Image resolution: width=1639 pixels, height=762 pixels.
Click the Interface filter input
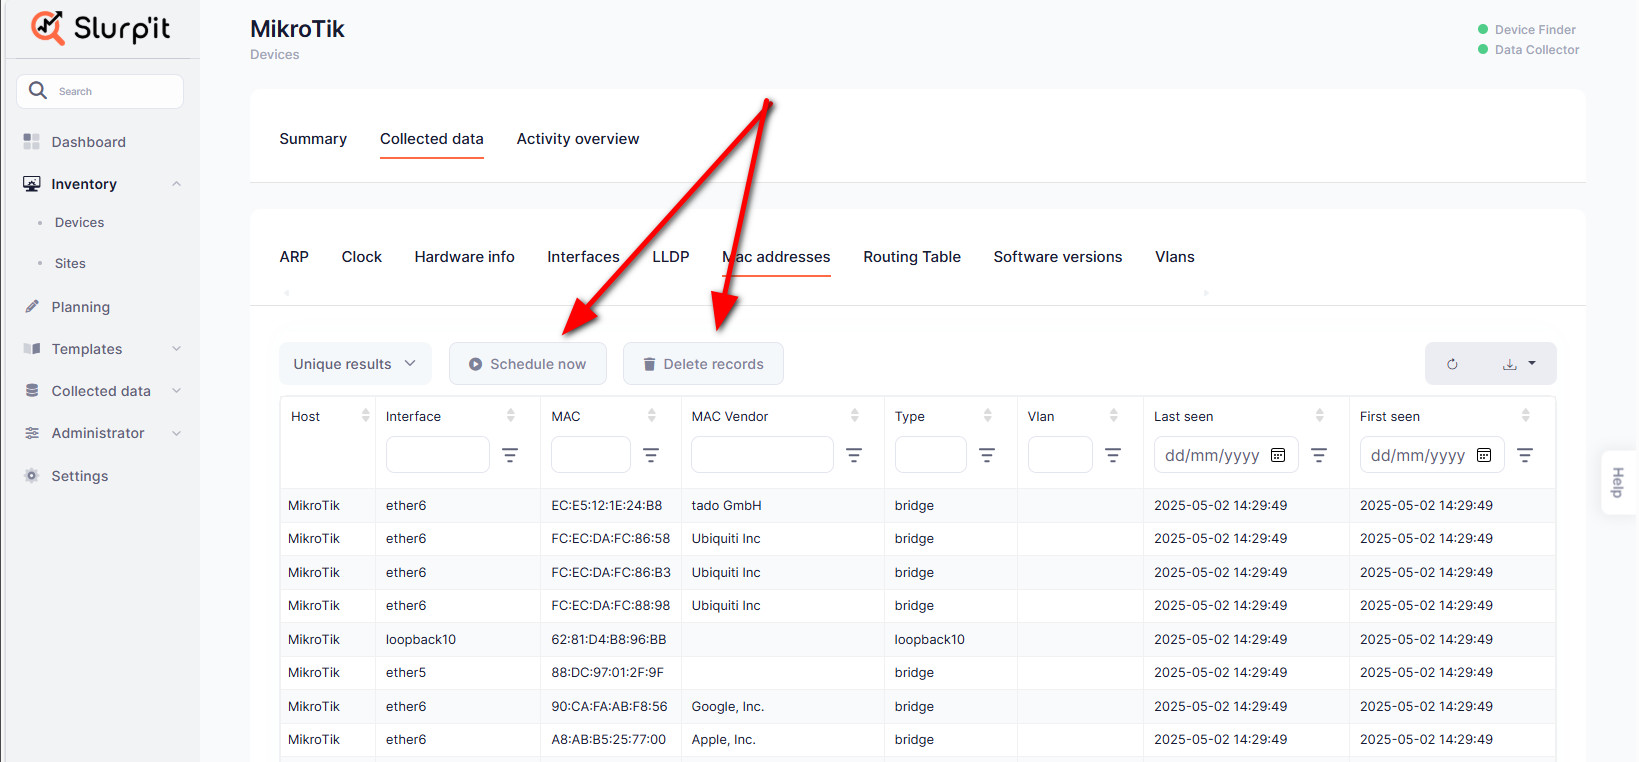coord(438,455)
